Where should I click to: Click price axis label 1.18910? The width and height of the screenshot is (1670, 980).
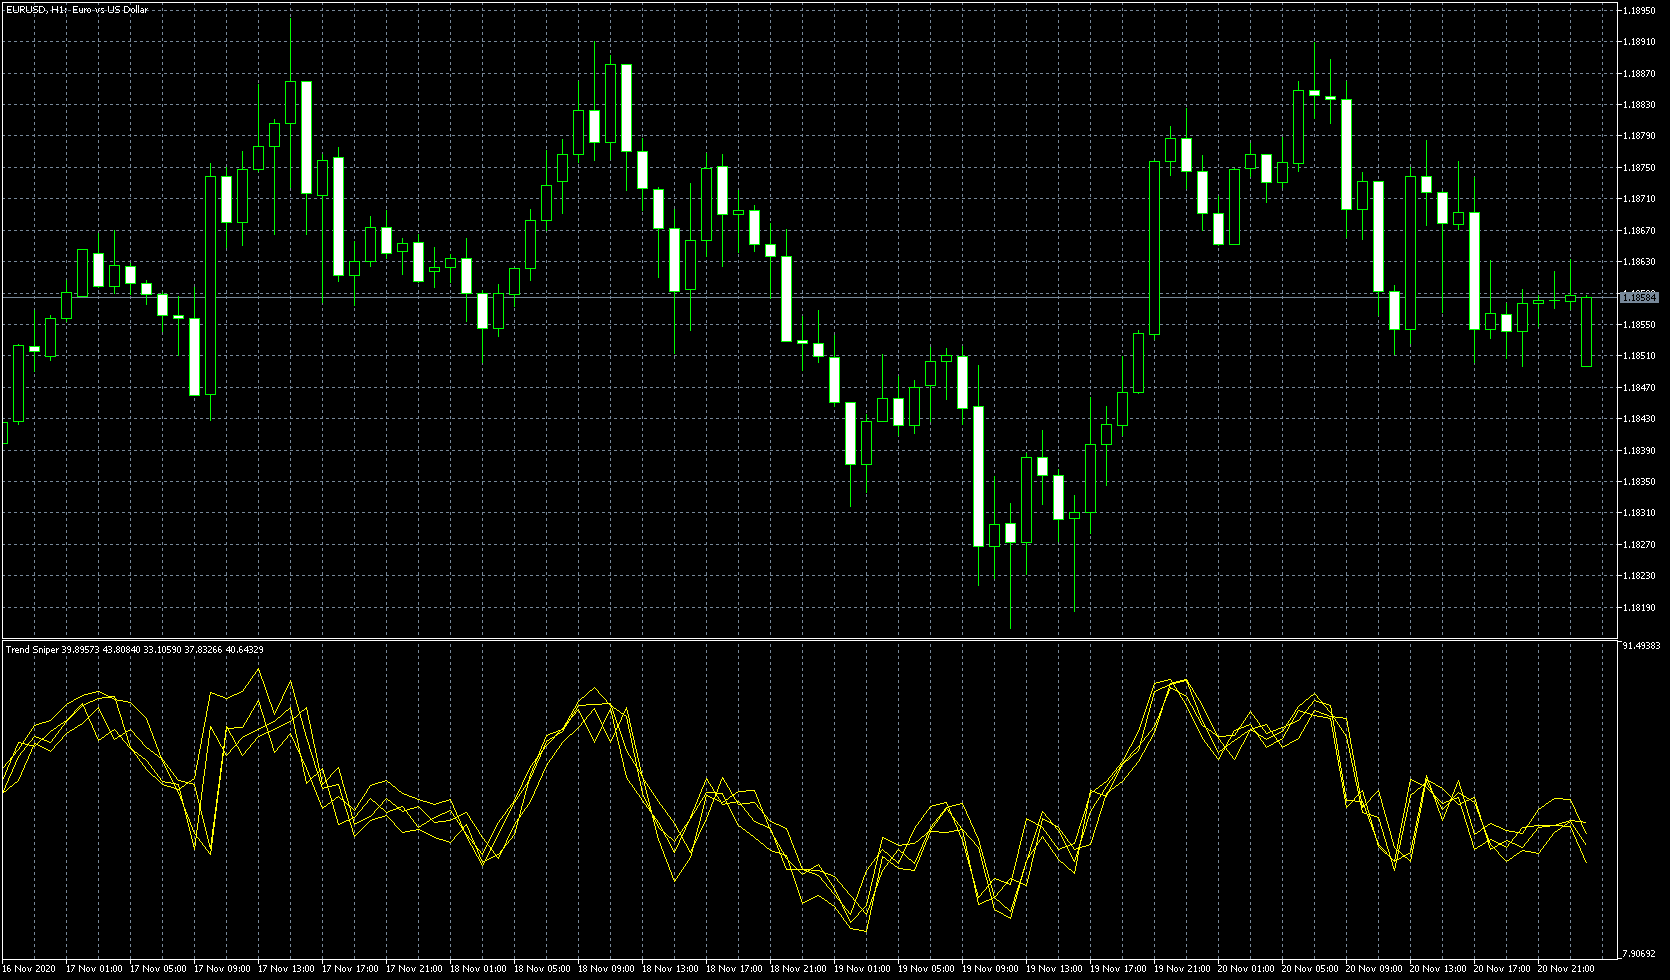[1640, 42]
